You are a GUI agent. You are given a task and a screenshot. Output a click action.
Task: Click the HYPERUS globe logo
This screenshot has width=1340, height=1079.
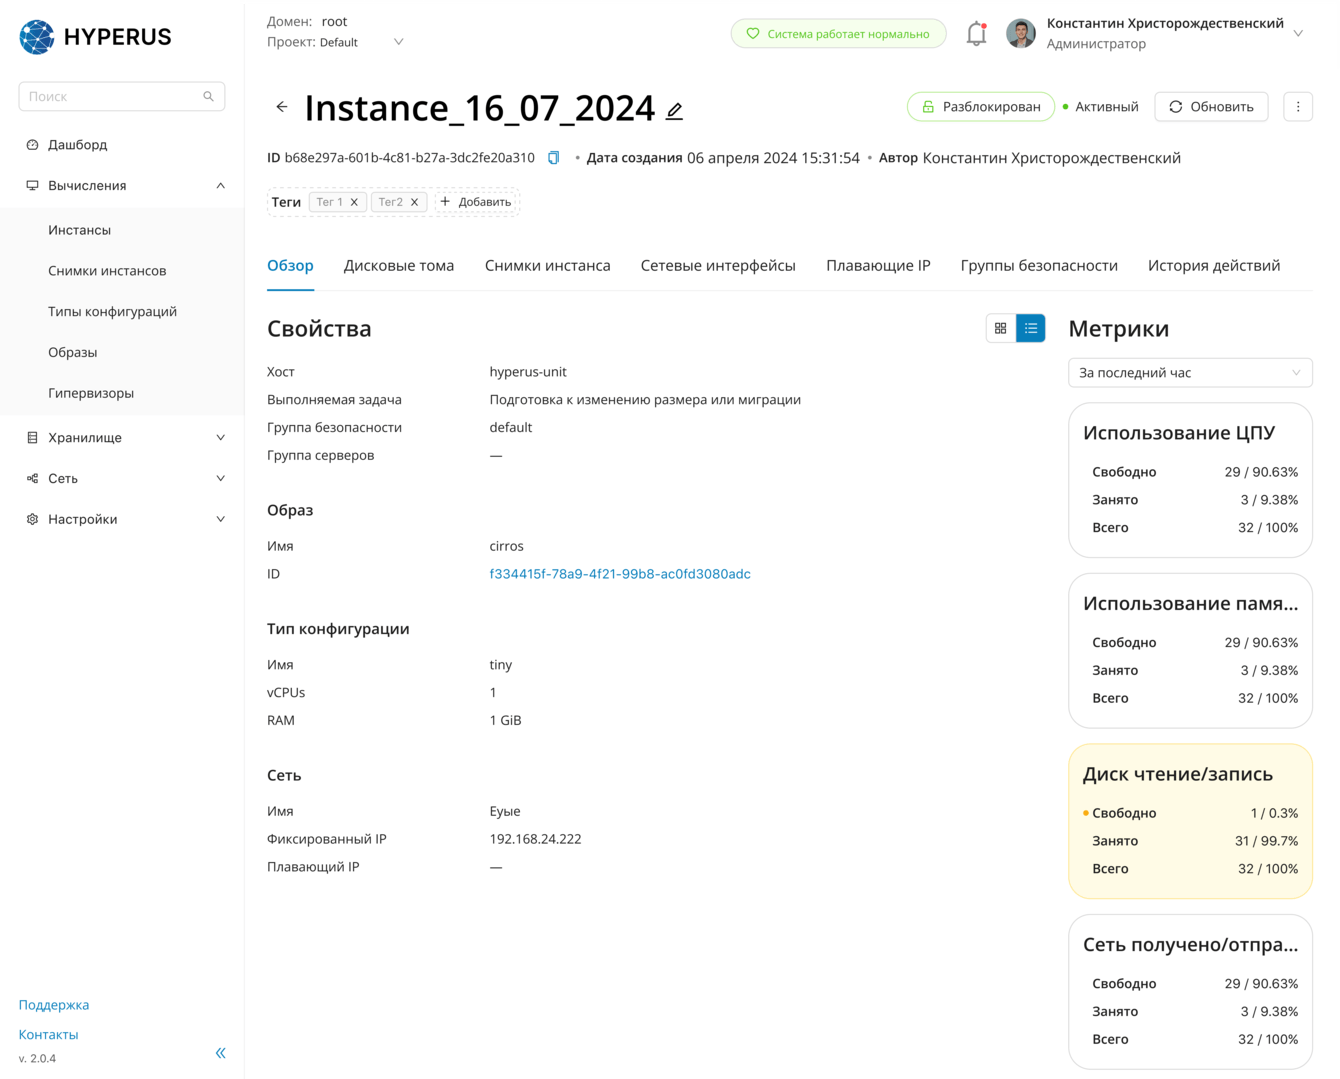point(38,37)
